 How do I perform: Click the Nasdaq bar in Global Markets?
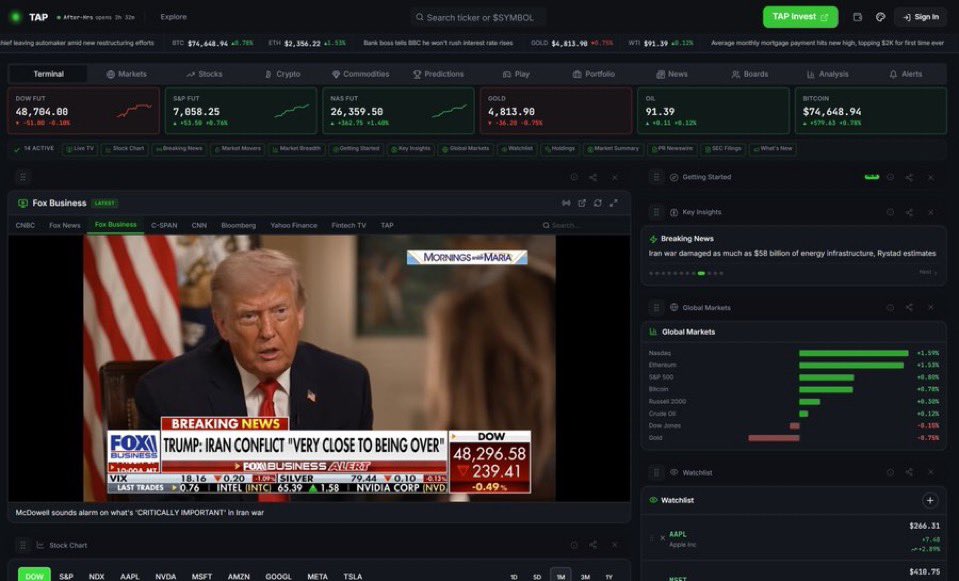[x=853, y=353]
